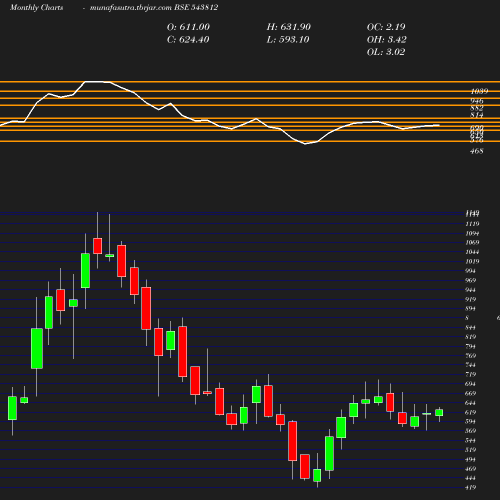This screenshot has width=500, height=500.
Task: Click the '1039' label on upper indicator axis
Action: coord(479,91)
